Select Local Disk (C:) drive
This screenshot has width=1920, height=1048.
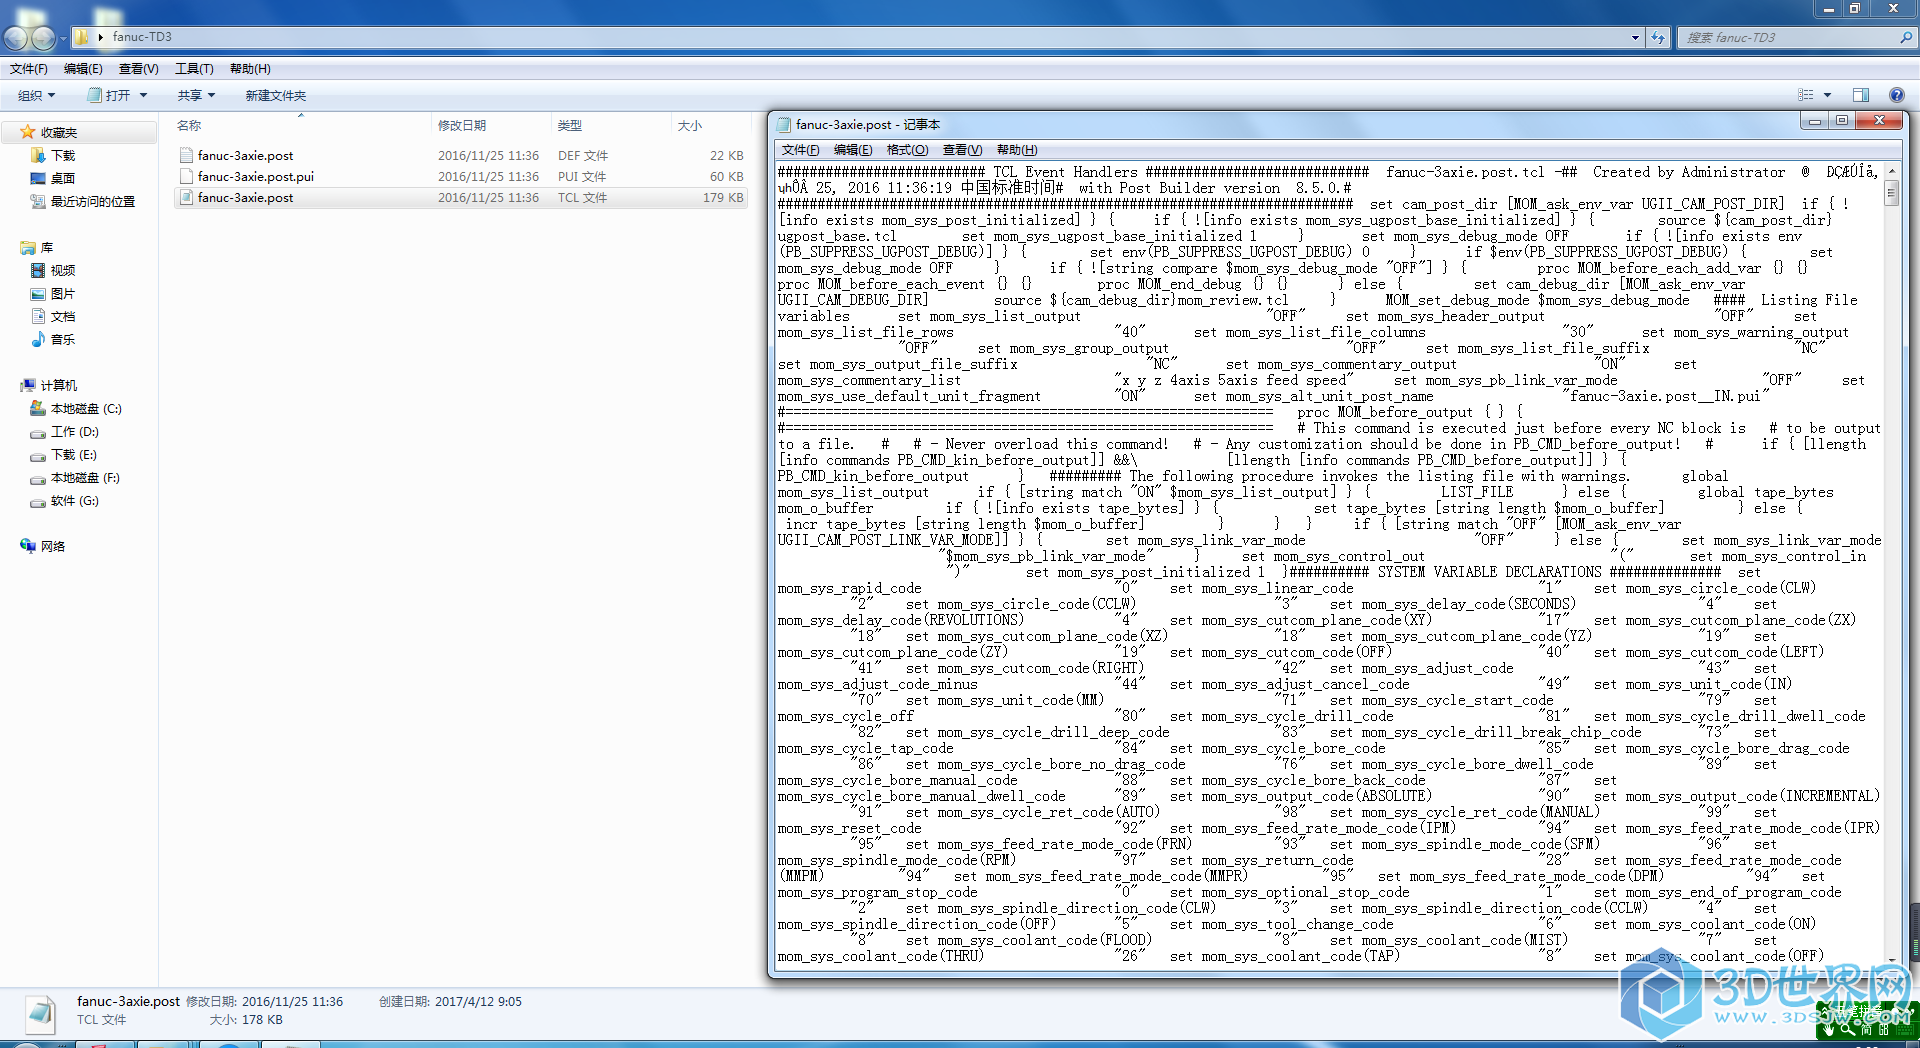click(86, 408)
